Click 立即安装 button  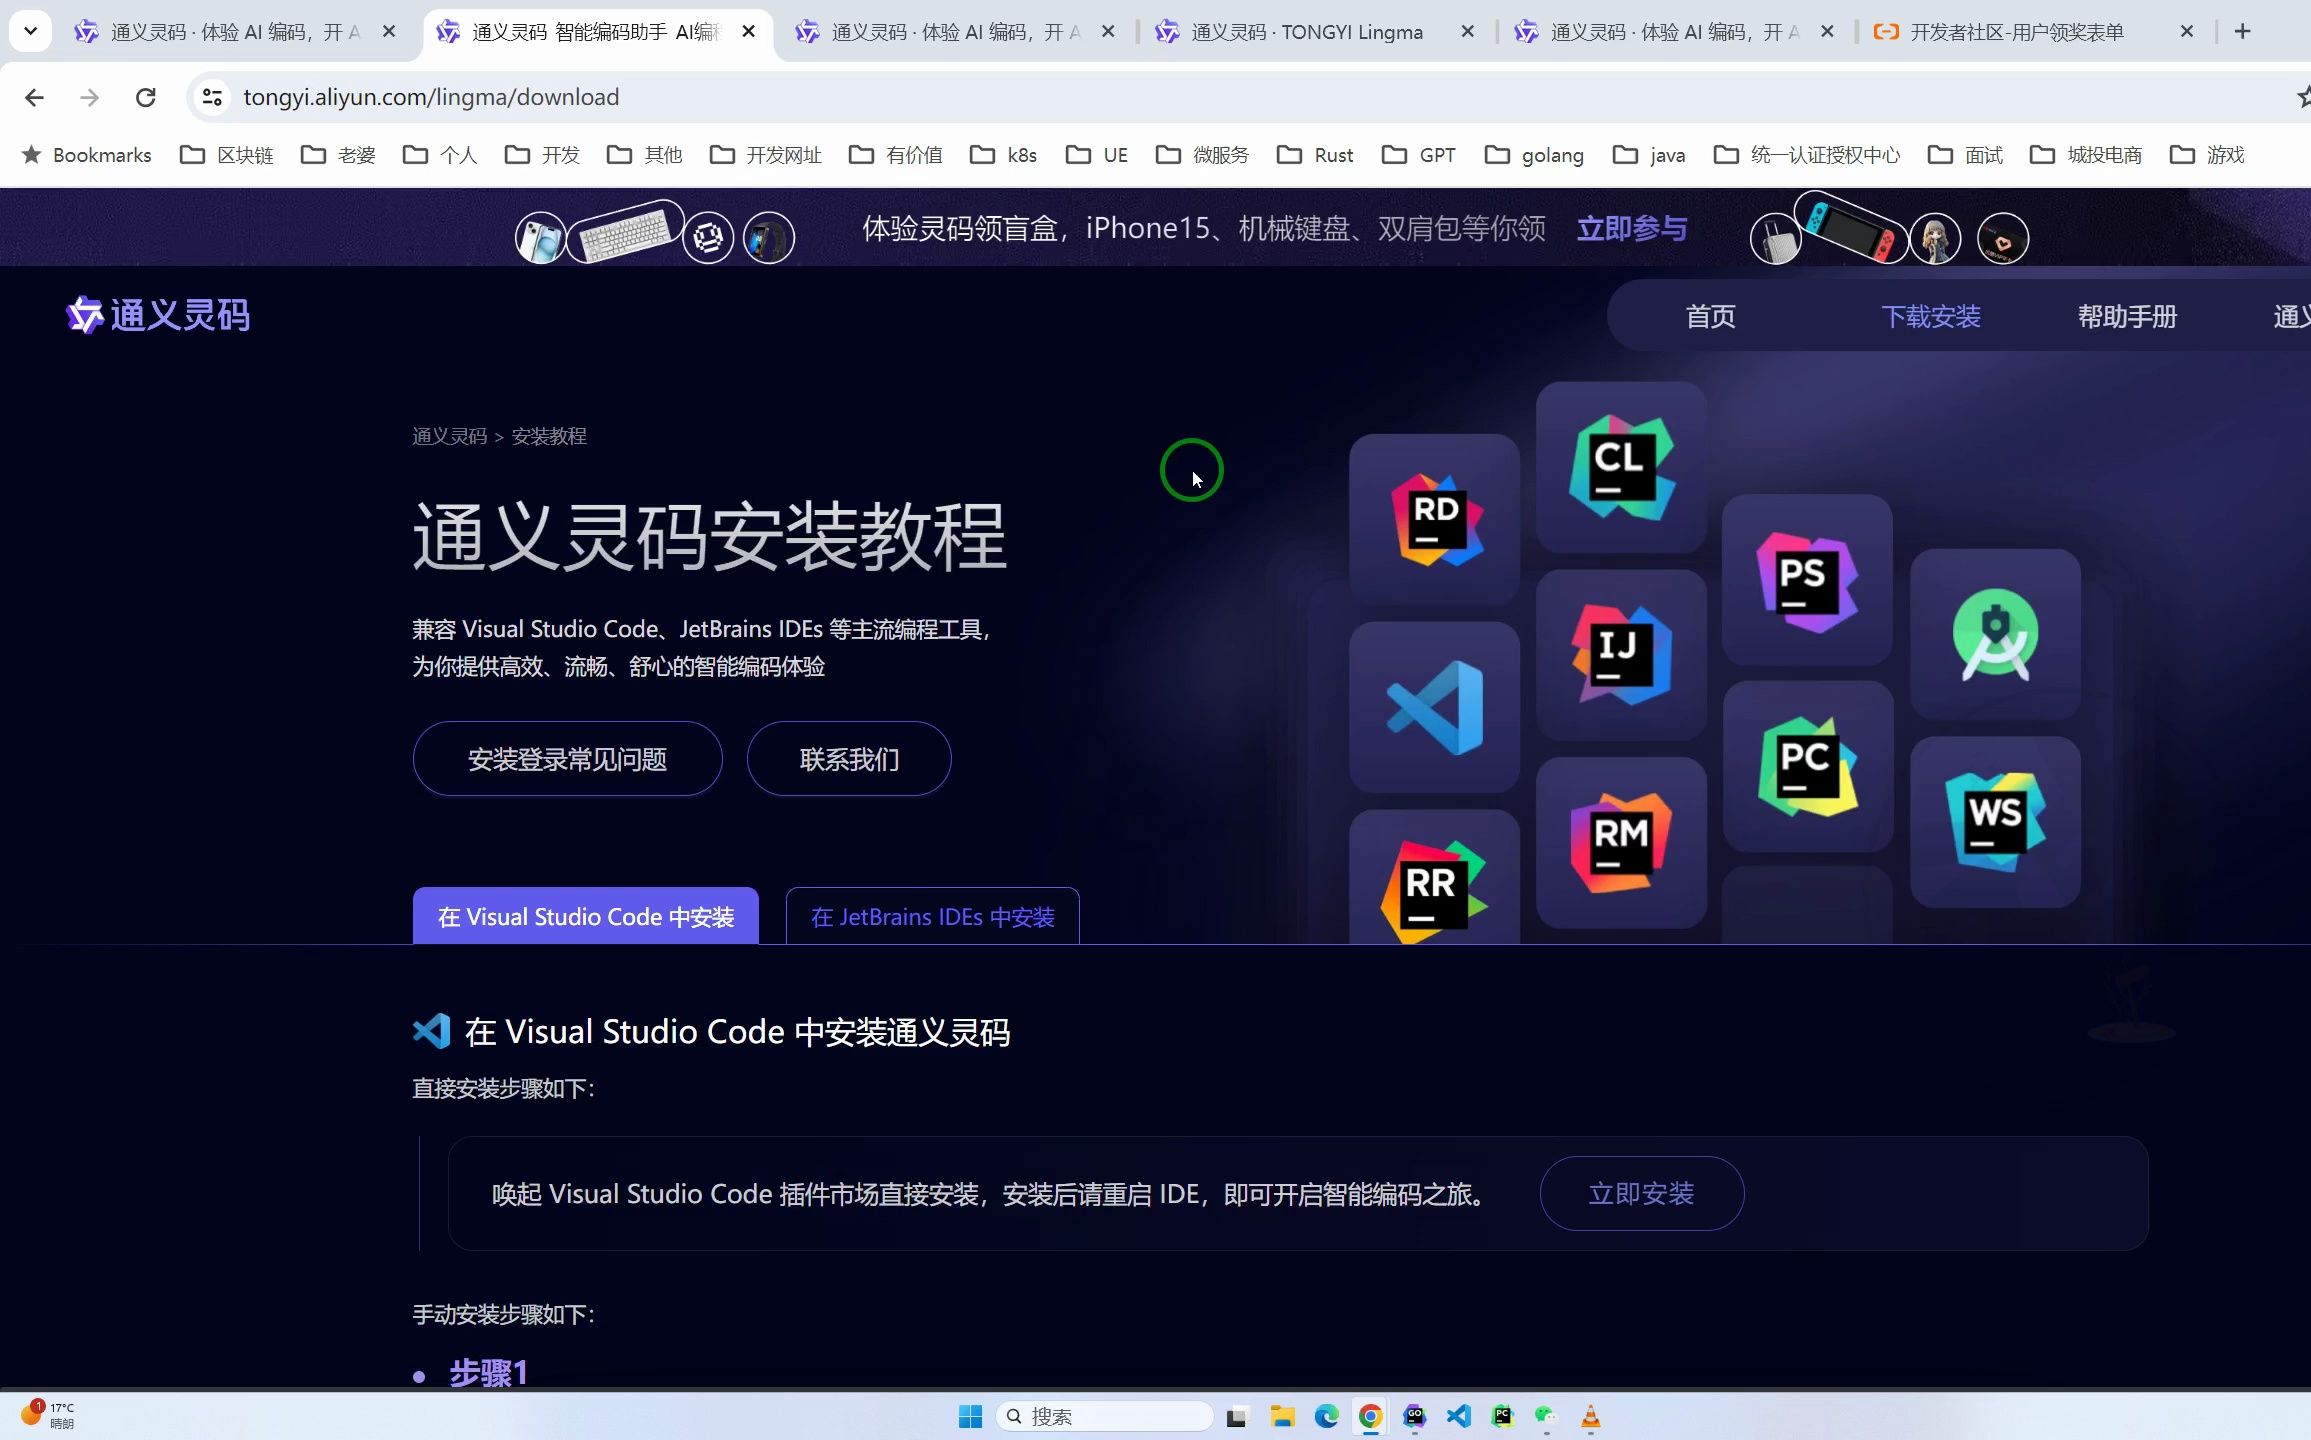1642,1193
